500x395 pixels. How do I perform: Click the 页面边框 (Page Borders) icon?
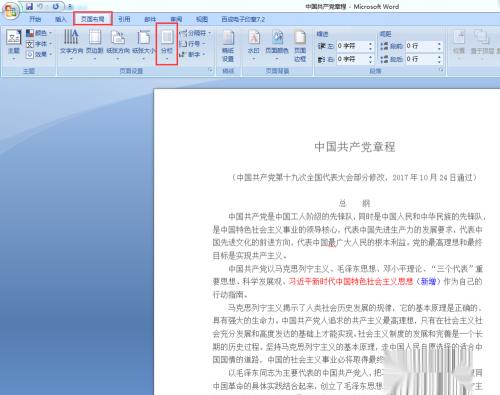300,37
